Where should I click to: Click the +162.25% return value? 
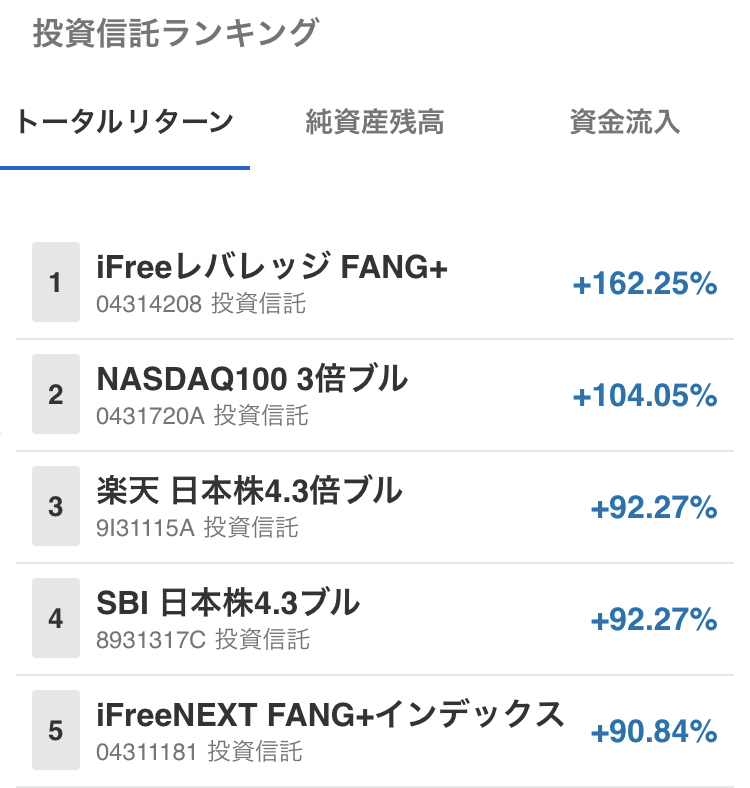point(645,284)
